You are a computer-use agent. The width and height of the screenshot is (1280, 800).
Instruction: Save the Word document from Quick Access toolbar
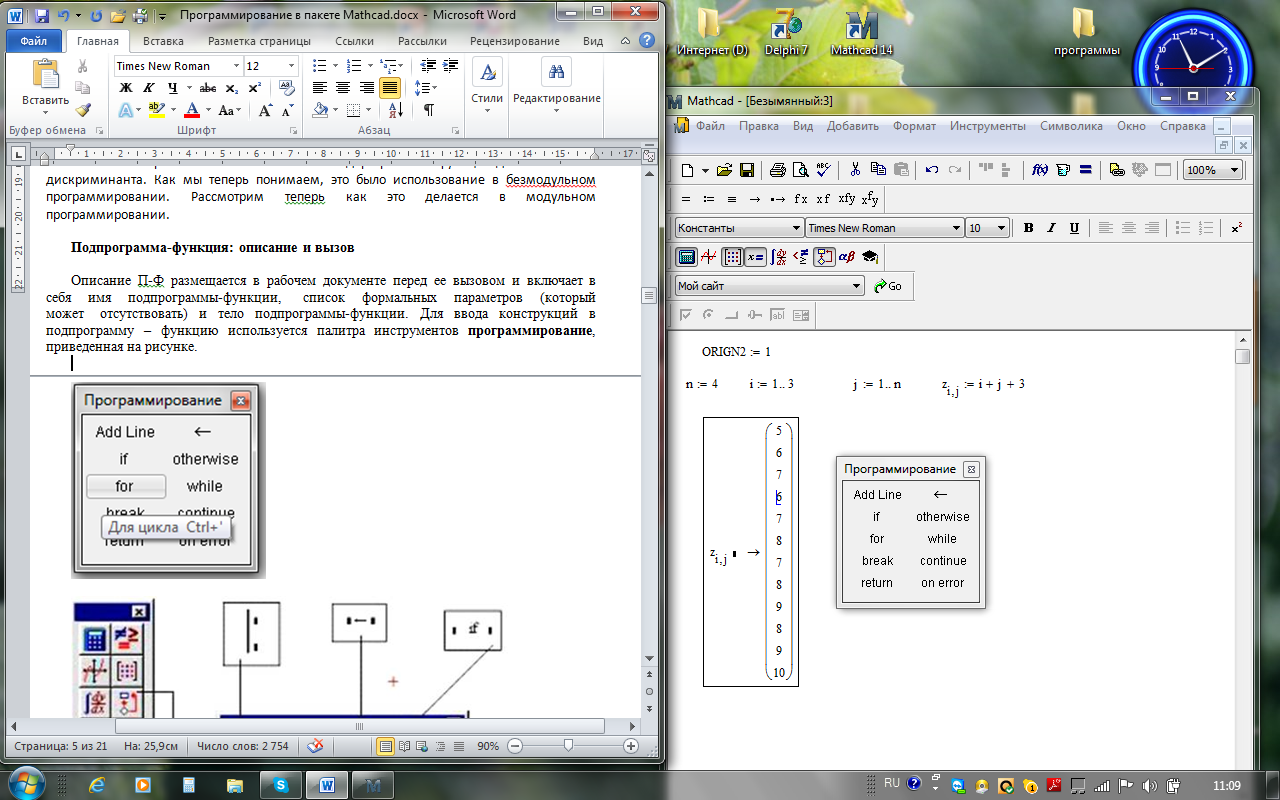42,15
